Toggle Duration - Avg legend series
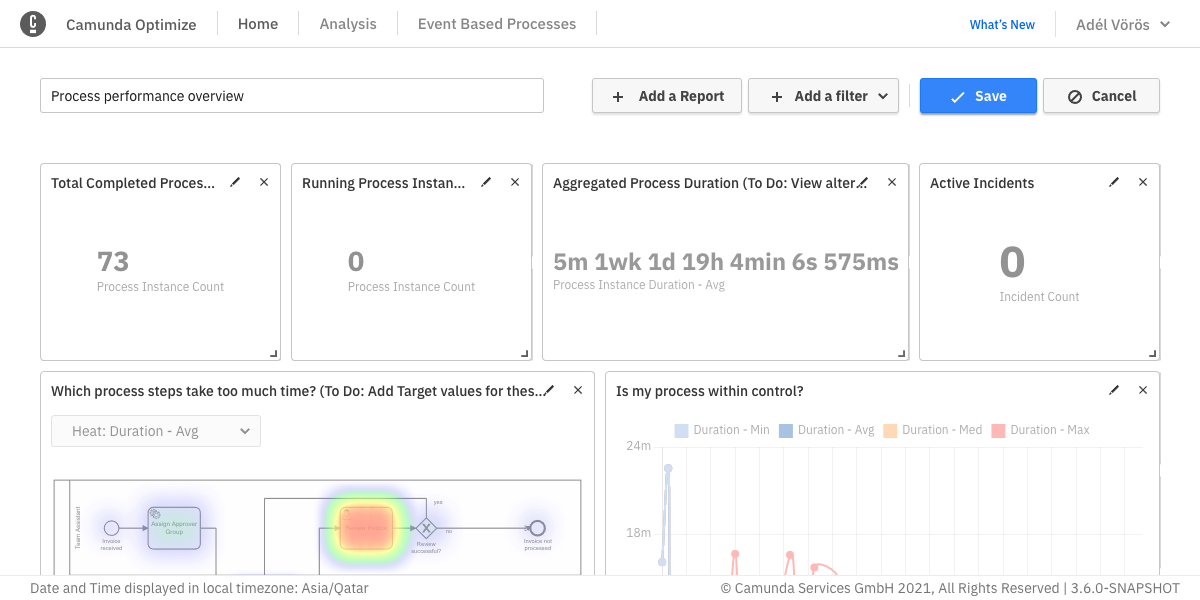Screen dimensions: 1200x600 pos(826,430)
